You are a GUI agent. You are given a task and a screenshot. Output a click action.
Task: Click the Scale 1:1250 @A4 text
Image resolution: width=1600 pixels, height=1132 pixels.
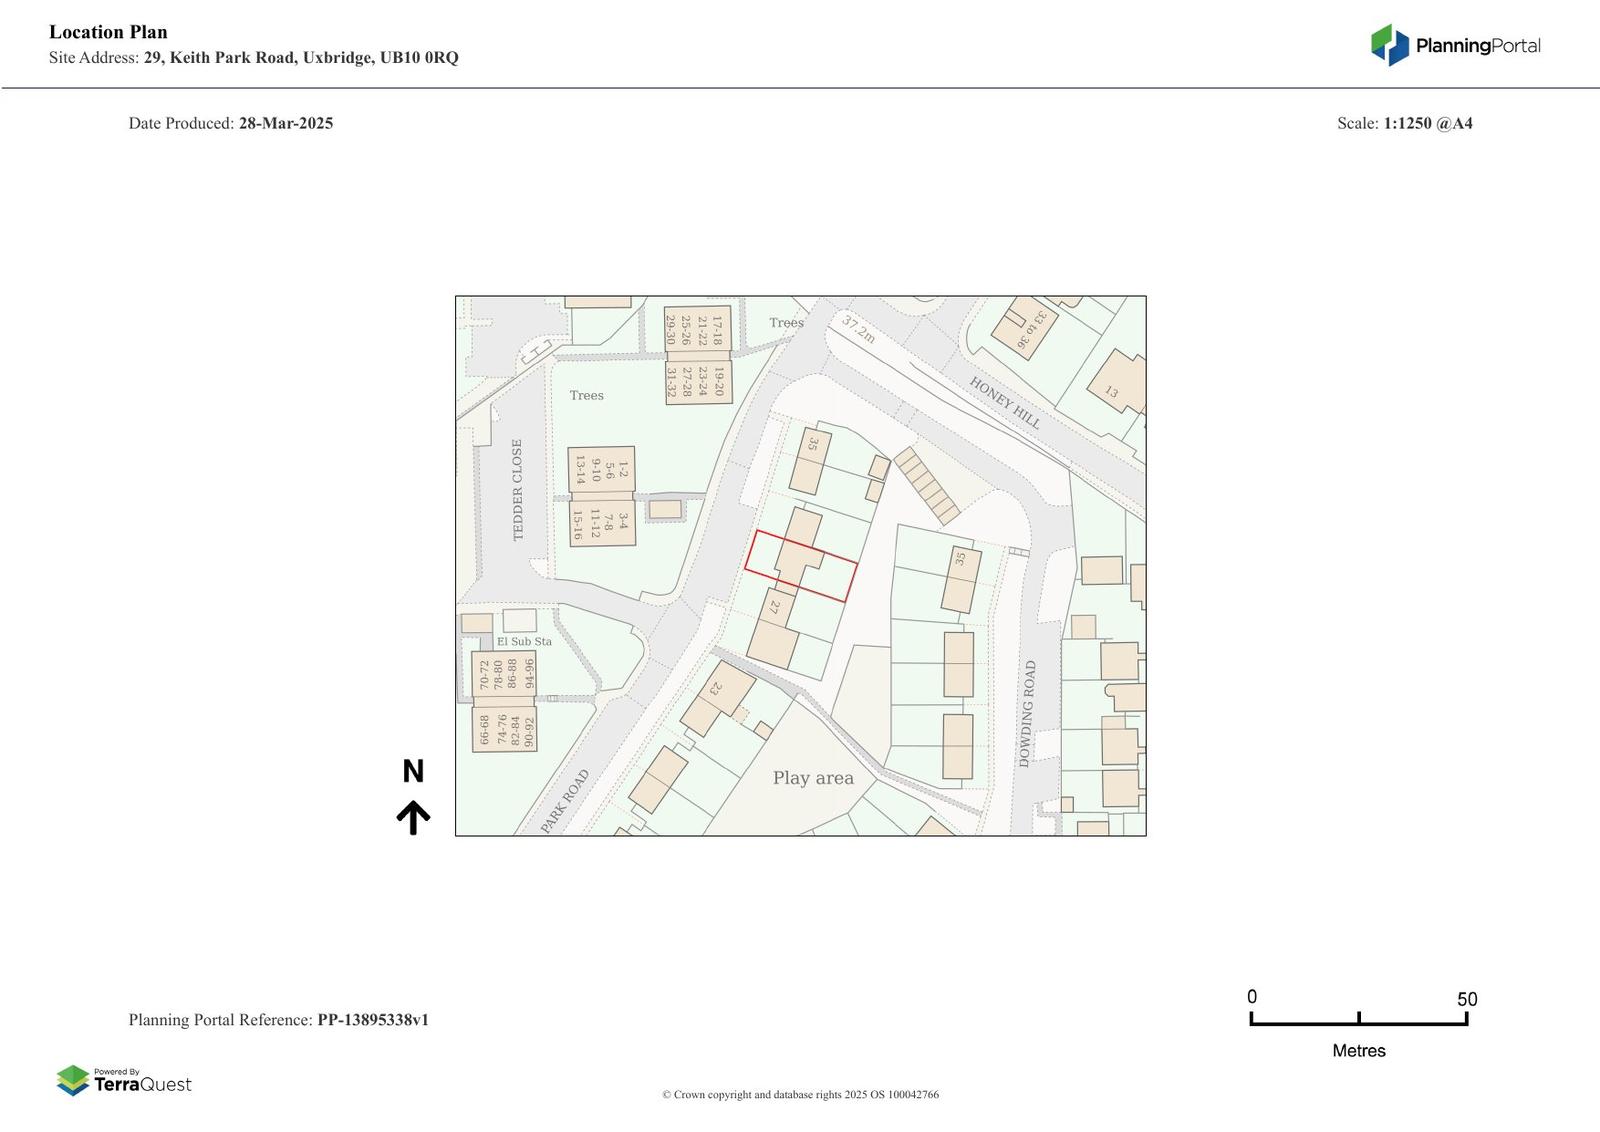click(x=1404, y=123)
